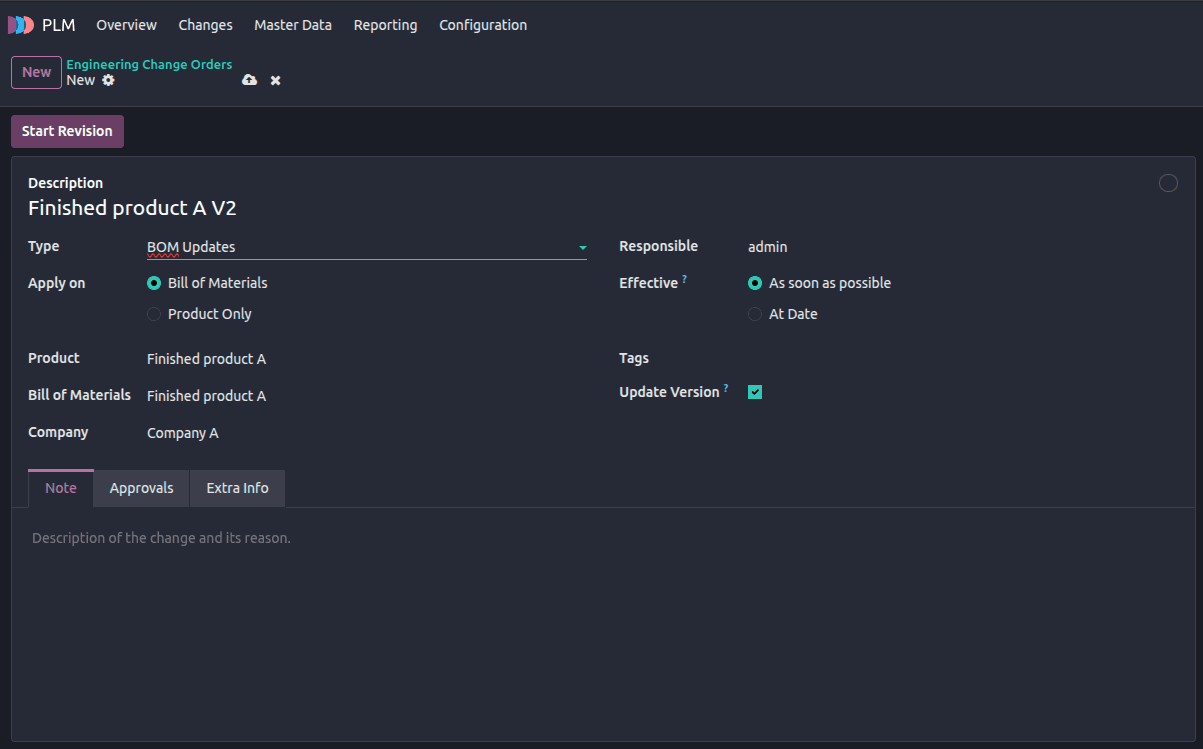Click the Apply on field label
The height and width of the screenshot is (749, 1203).
click(56, 283)
